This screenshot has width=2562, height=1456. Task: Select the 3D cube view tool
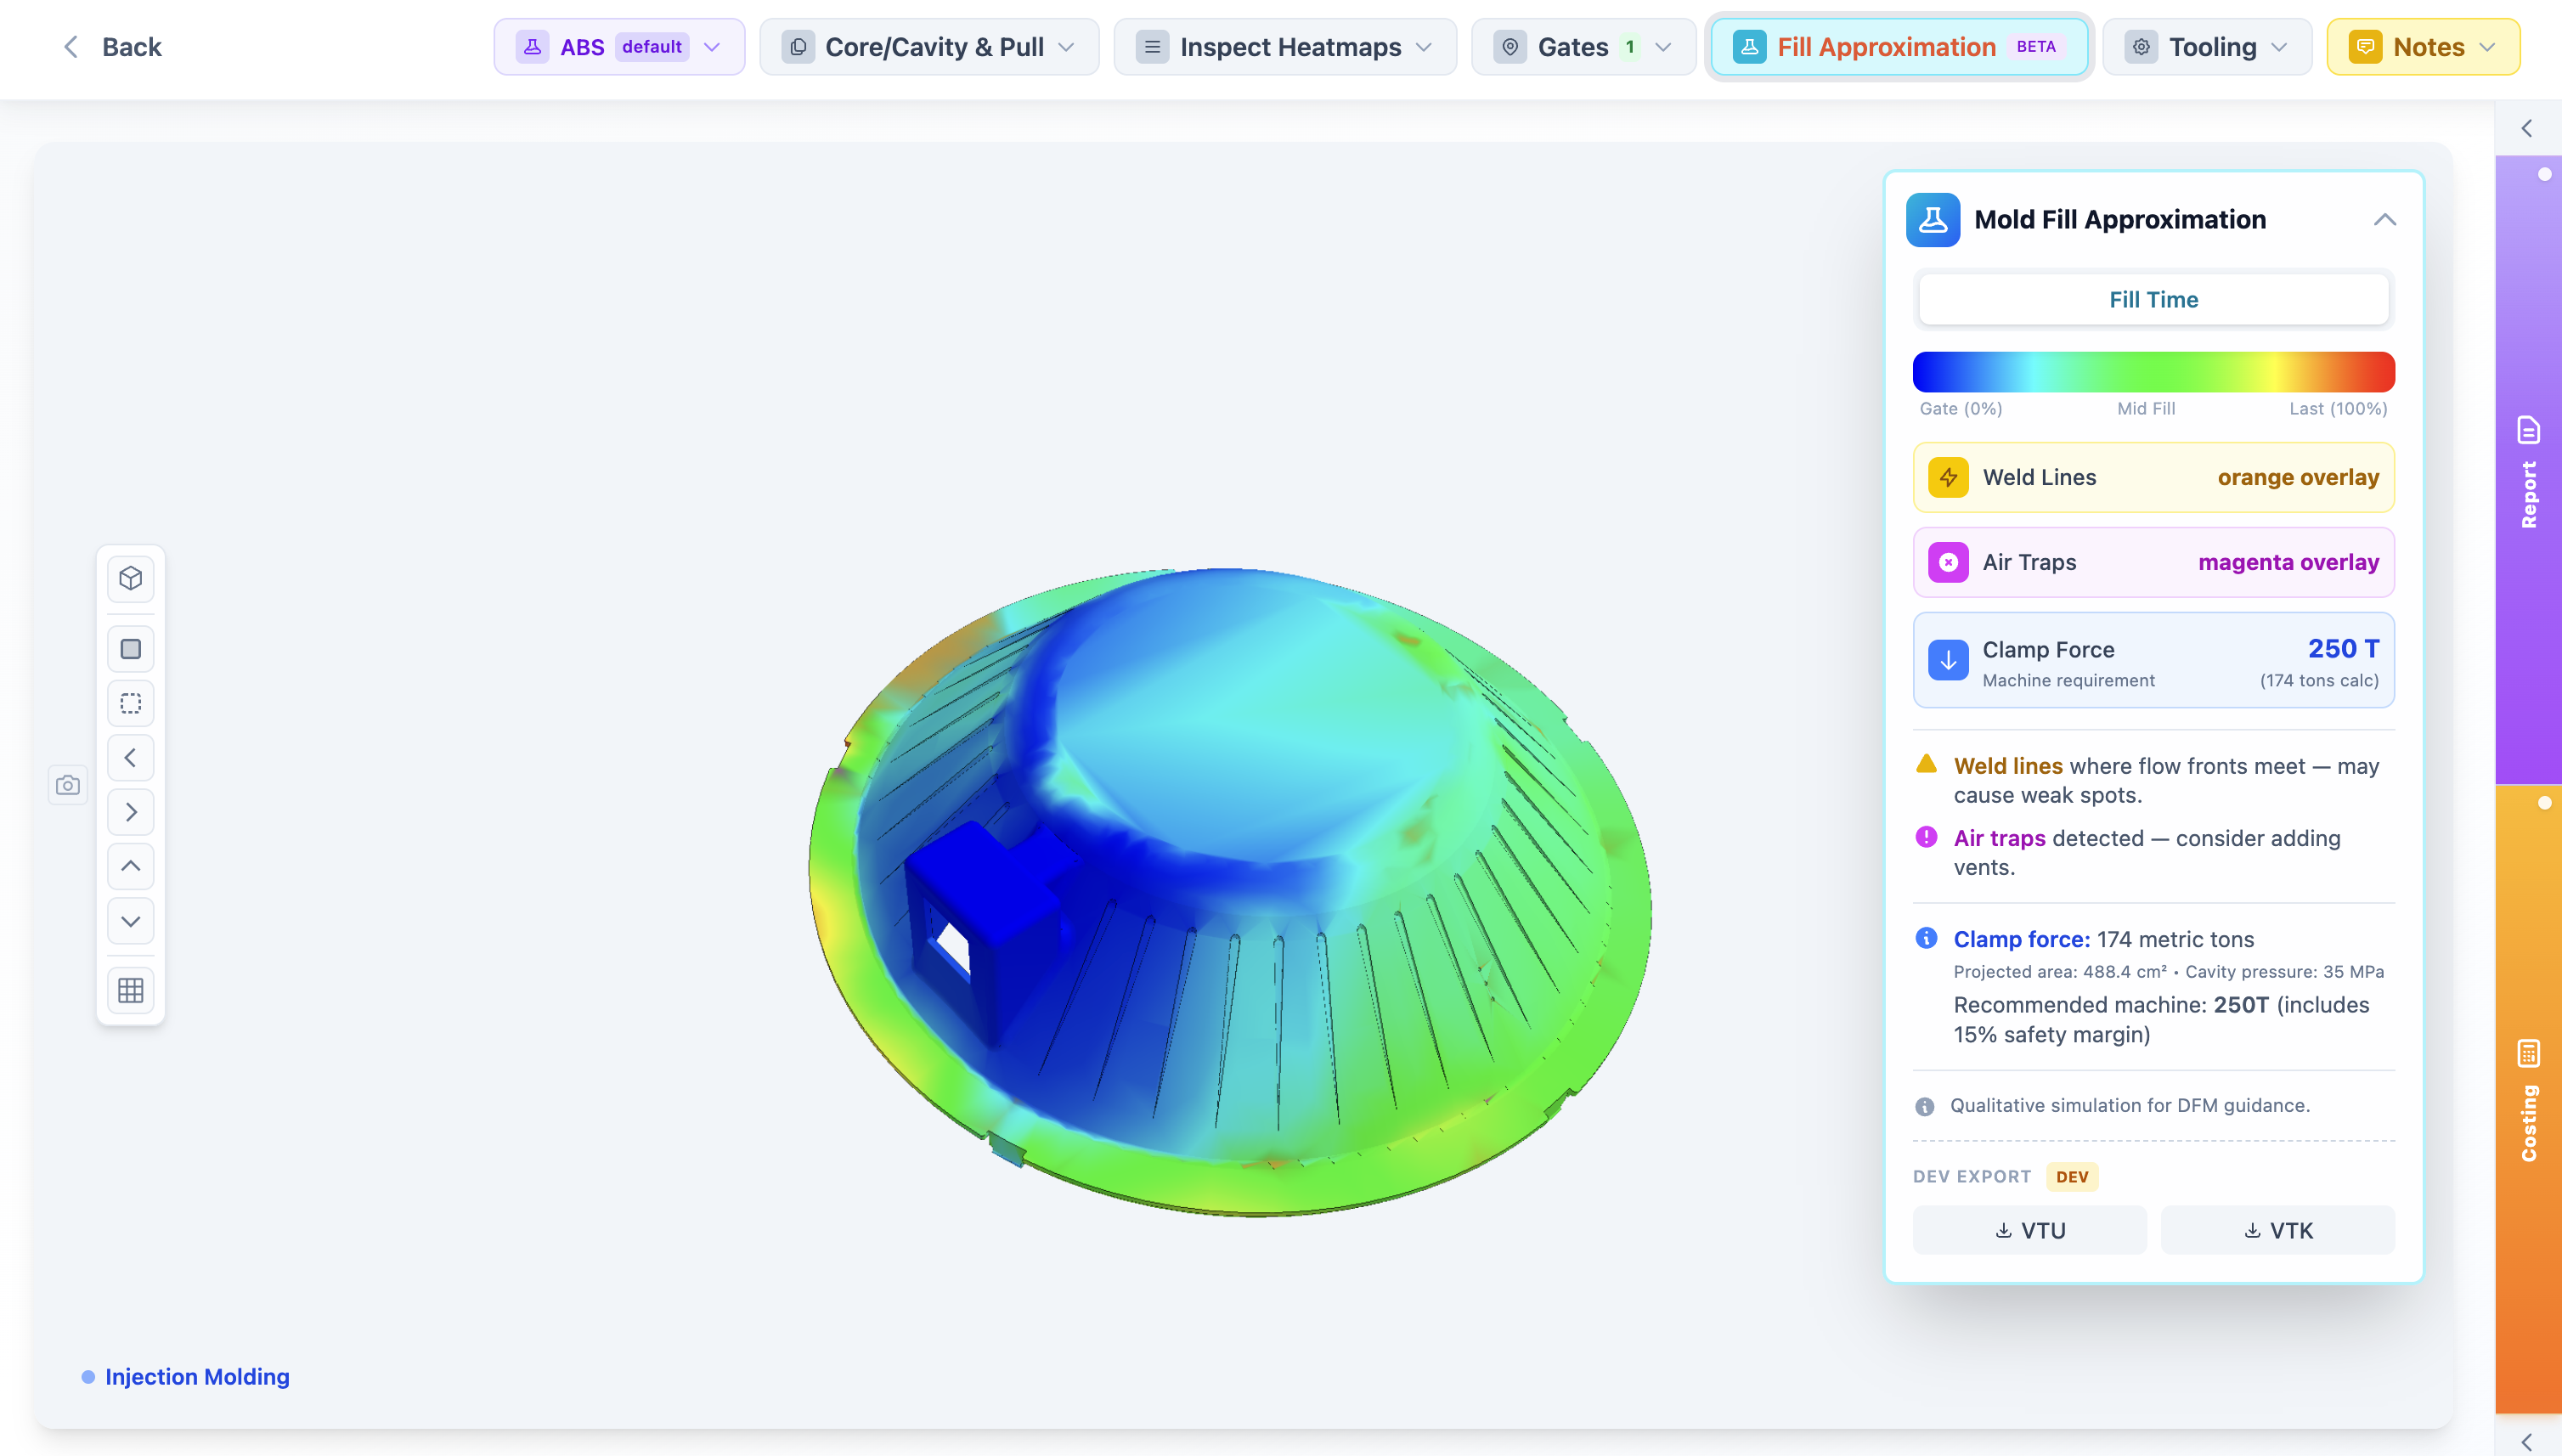(x=130, y=577)
